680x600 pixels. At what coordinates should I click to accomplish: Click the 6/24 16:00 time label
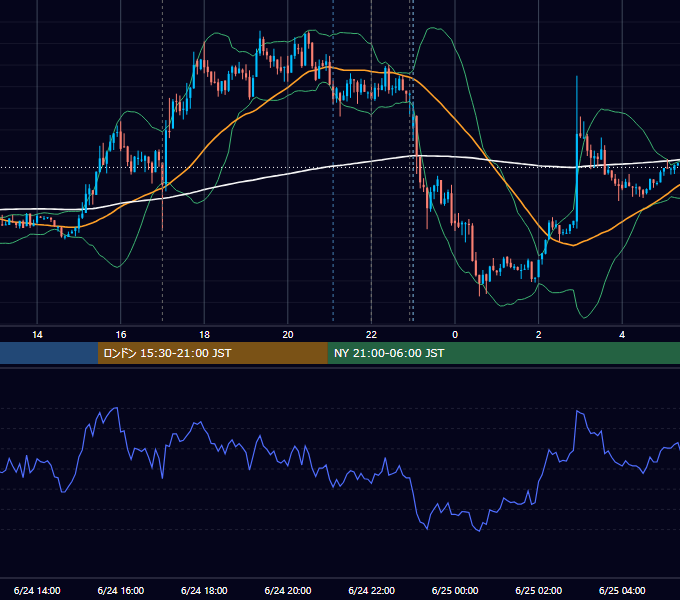click(121, 590)
